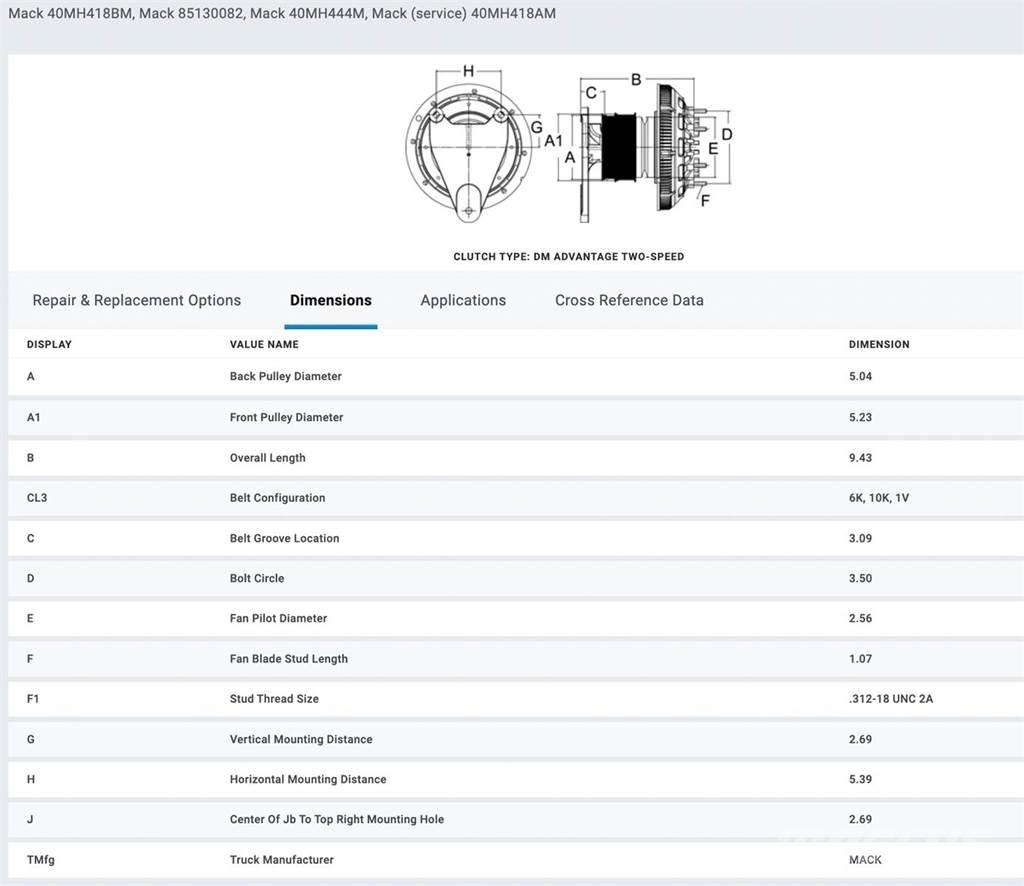Click the DIMENSION column header

[x=879, y=344]
